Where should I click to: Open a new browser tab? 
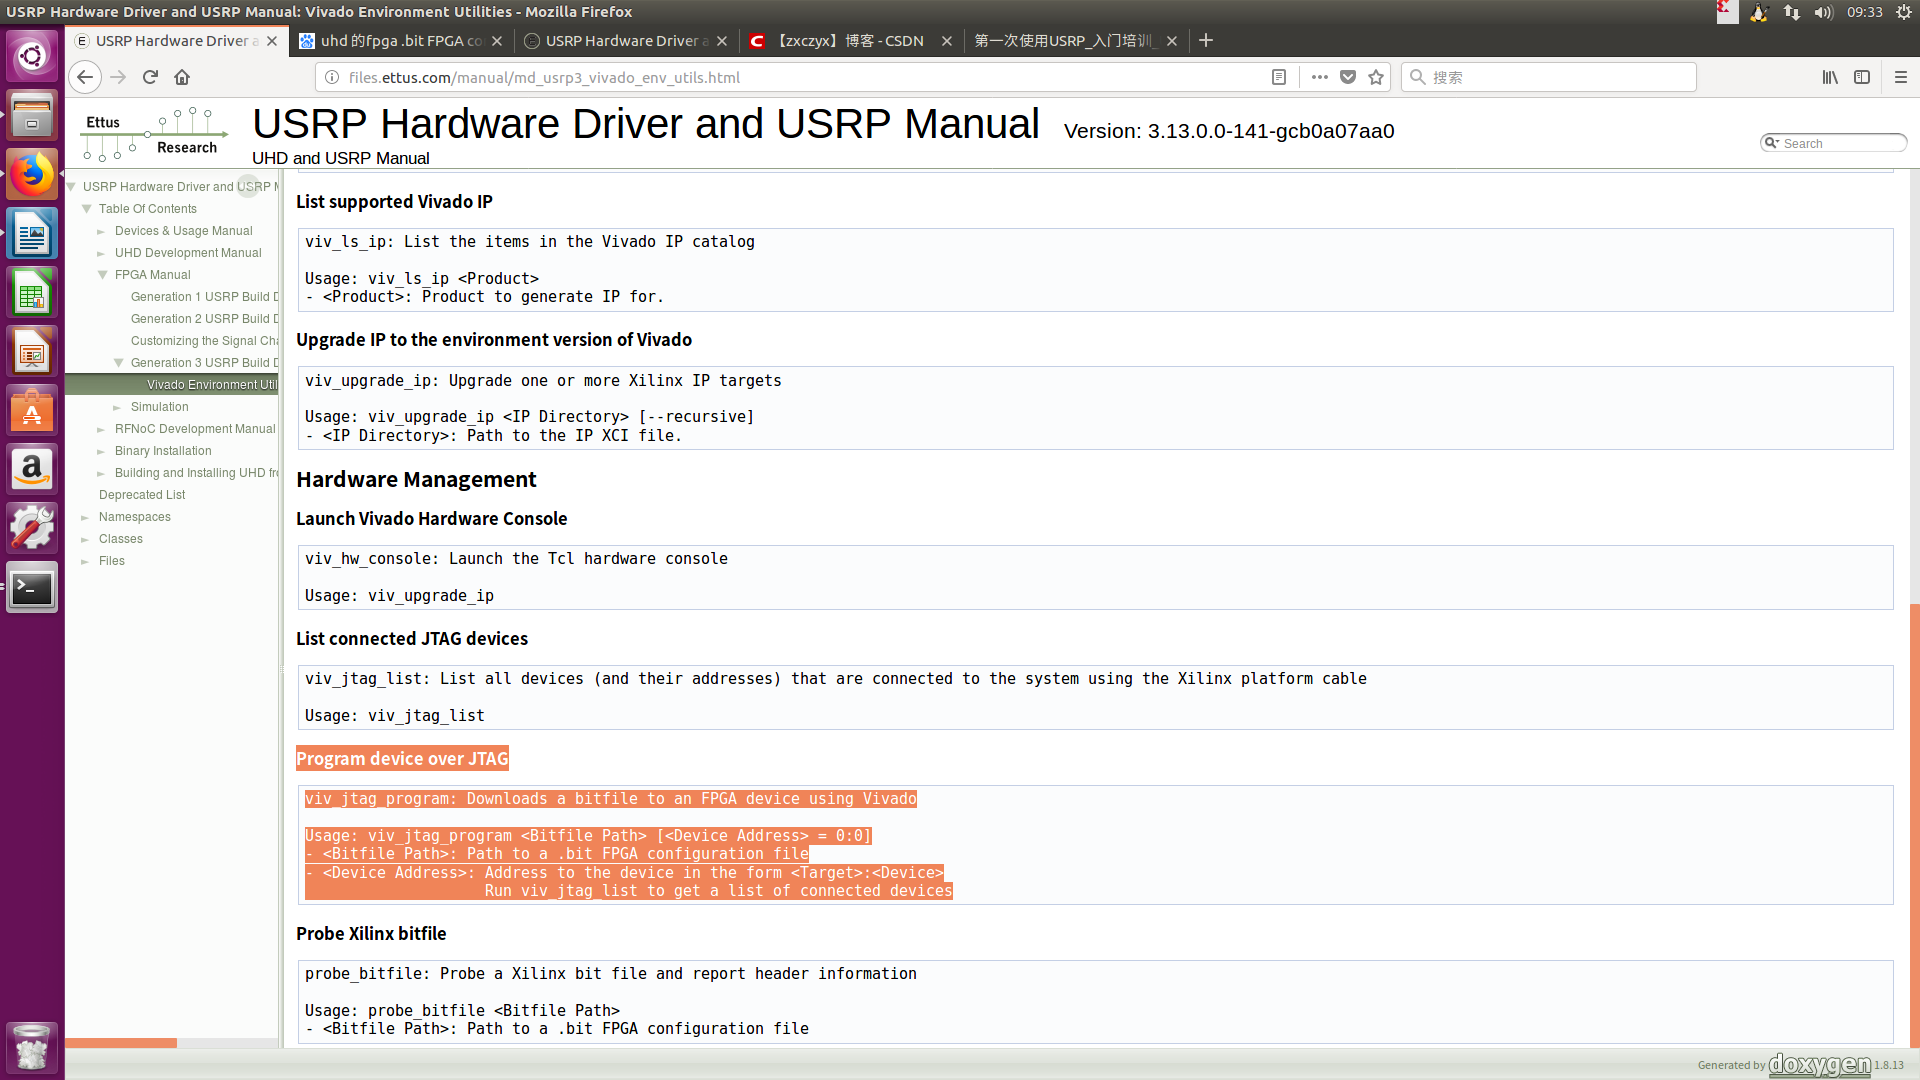click(x=1206, y=40)
